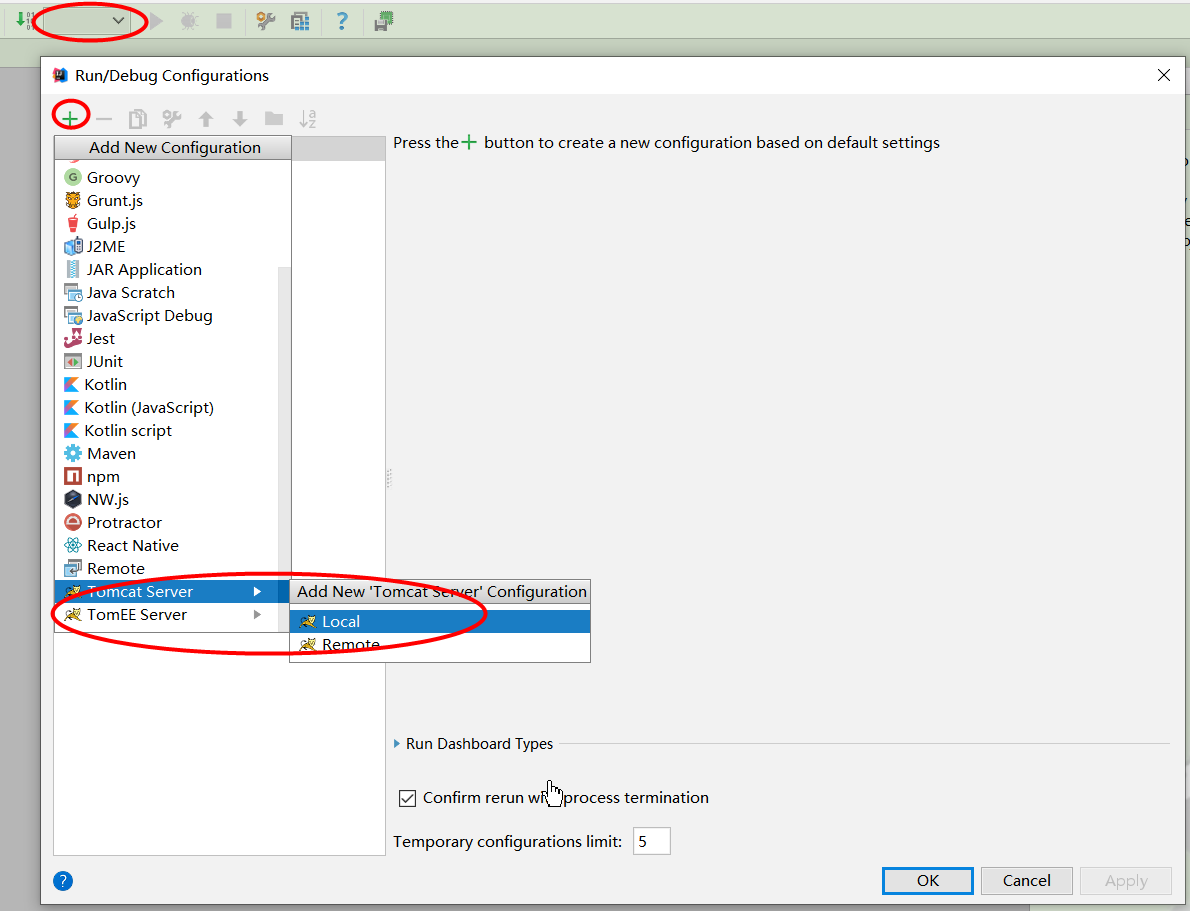Select JAR Application configuration type
The height and width of the screenshot is (911, 1190).
coord(167,270)
